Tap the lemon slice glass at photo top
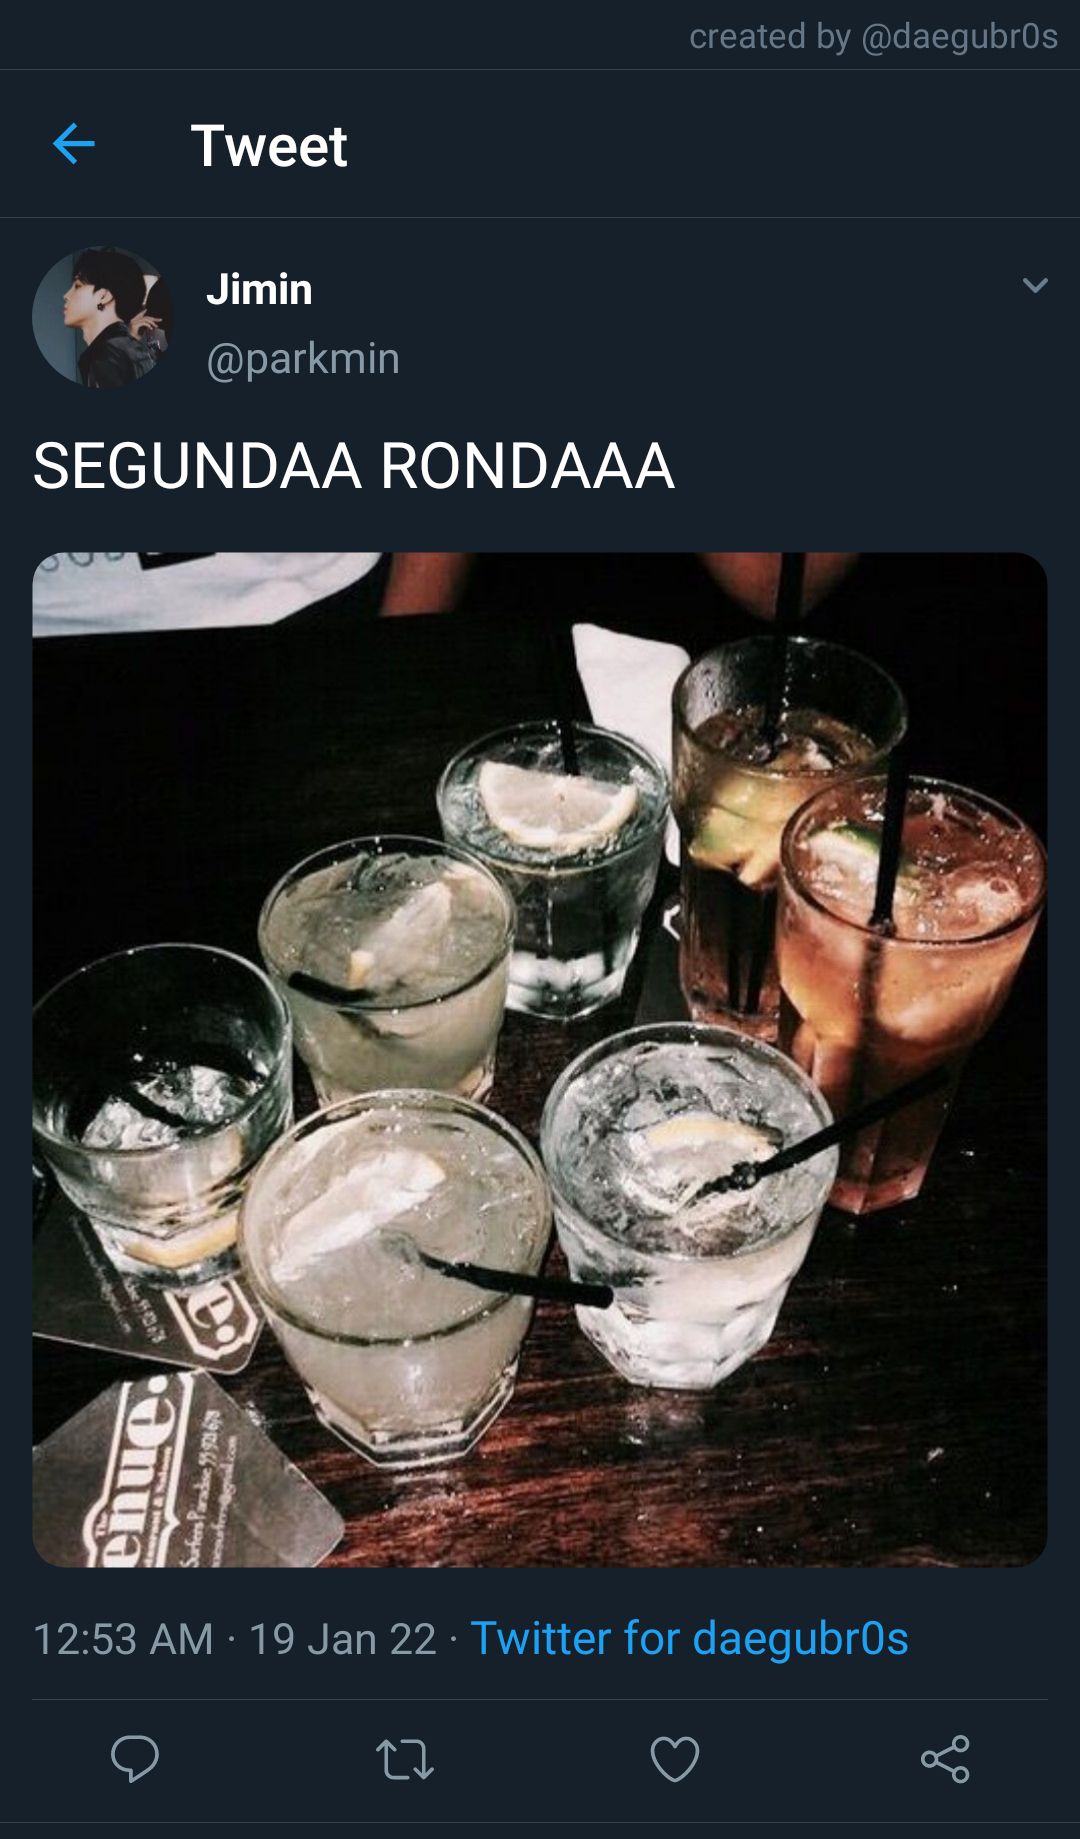The width and height of the screenshot is (1080, 1839). pos(553,865)
